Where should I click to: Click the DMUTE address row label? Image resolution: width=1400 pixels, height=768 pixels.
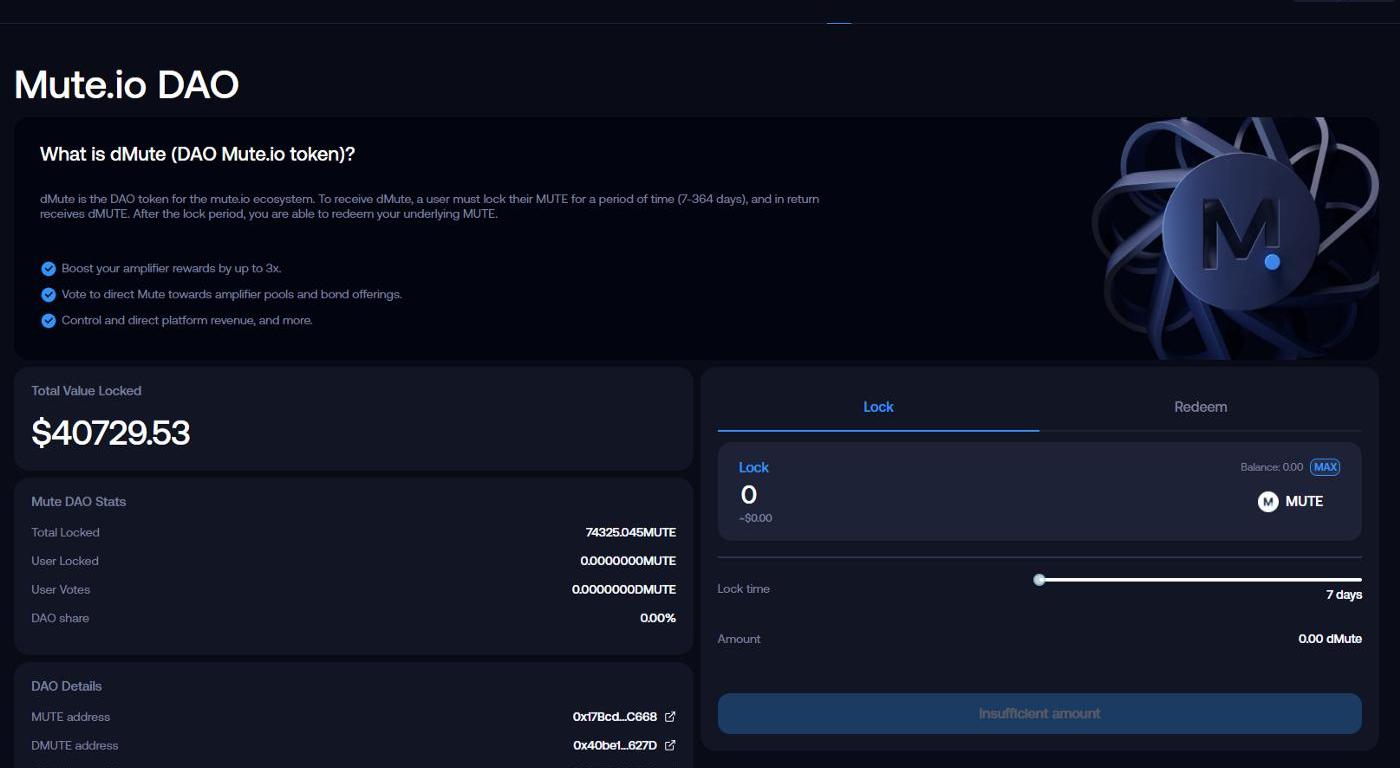(x=75, y=745)
